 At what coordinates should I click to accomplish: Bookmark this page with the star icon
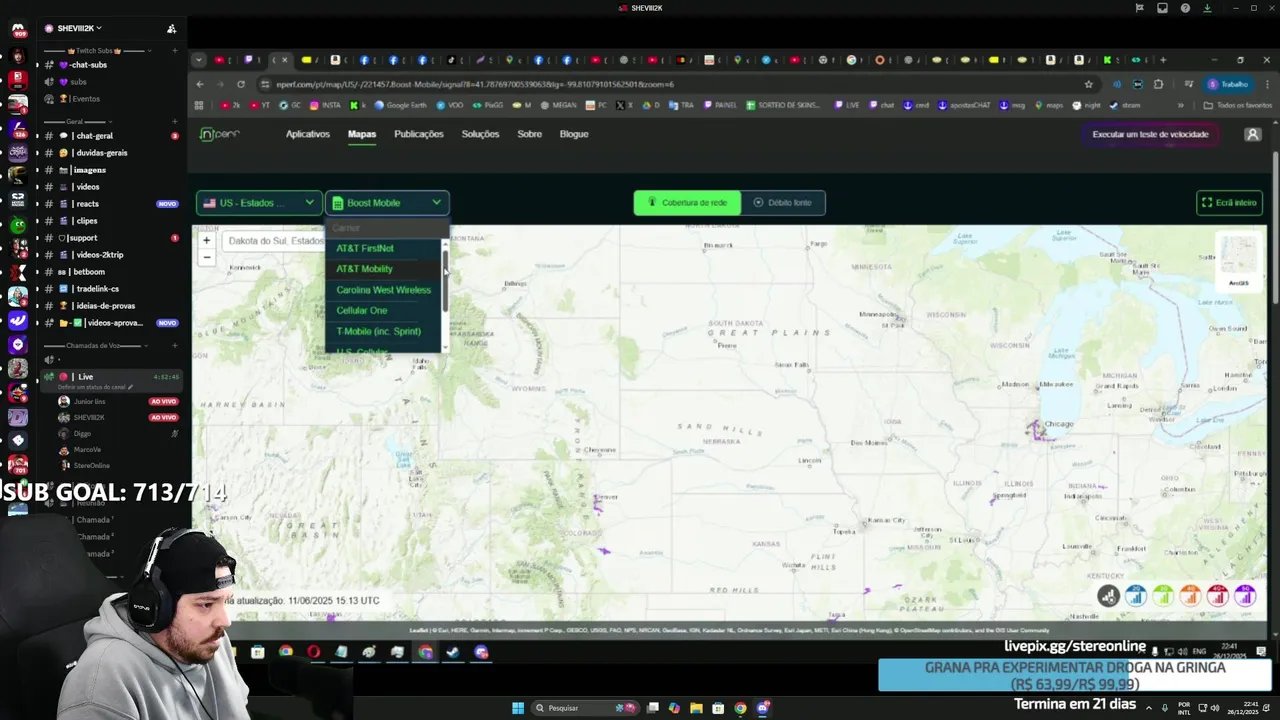tap(1089, 84)
